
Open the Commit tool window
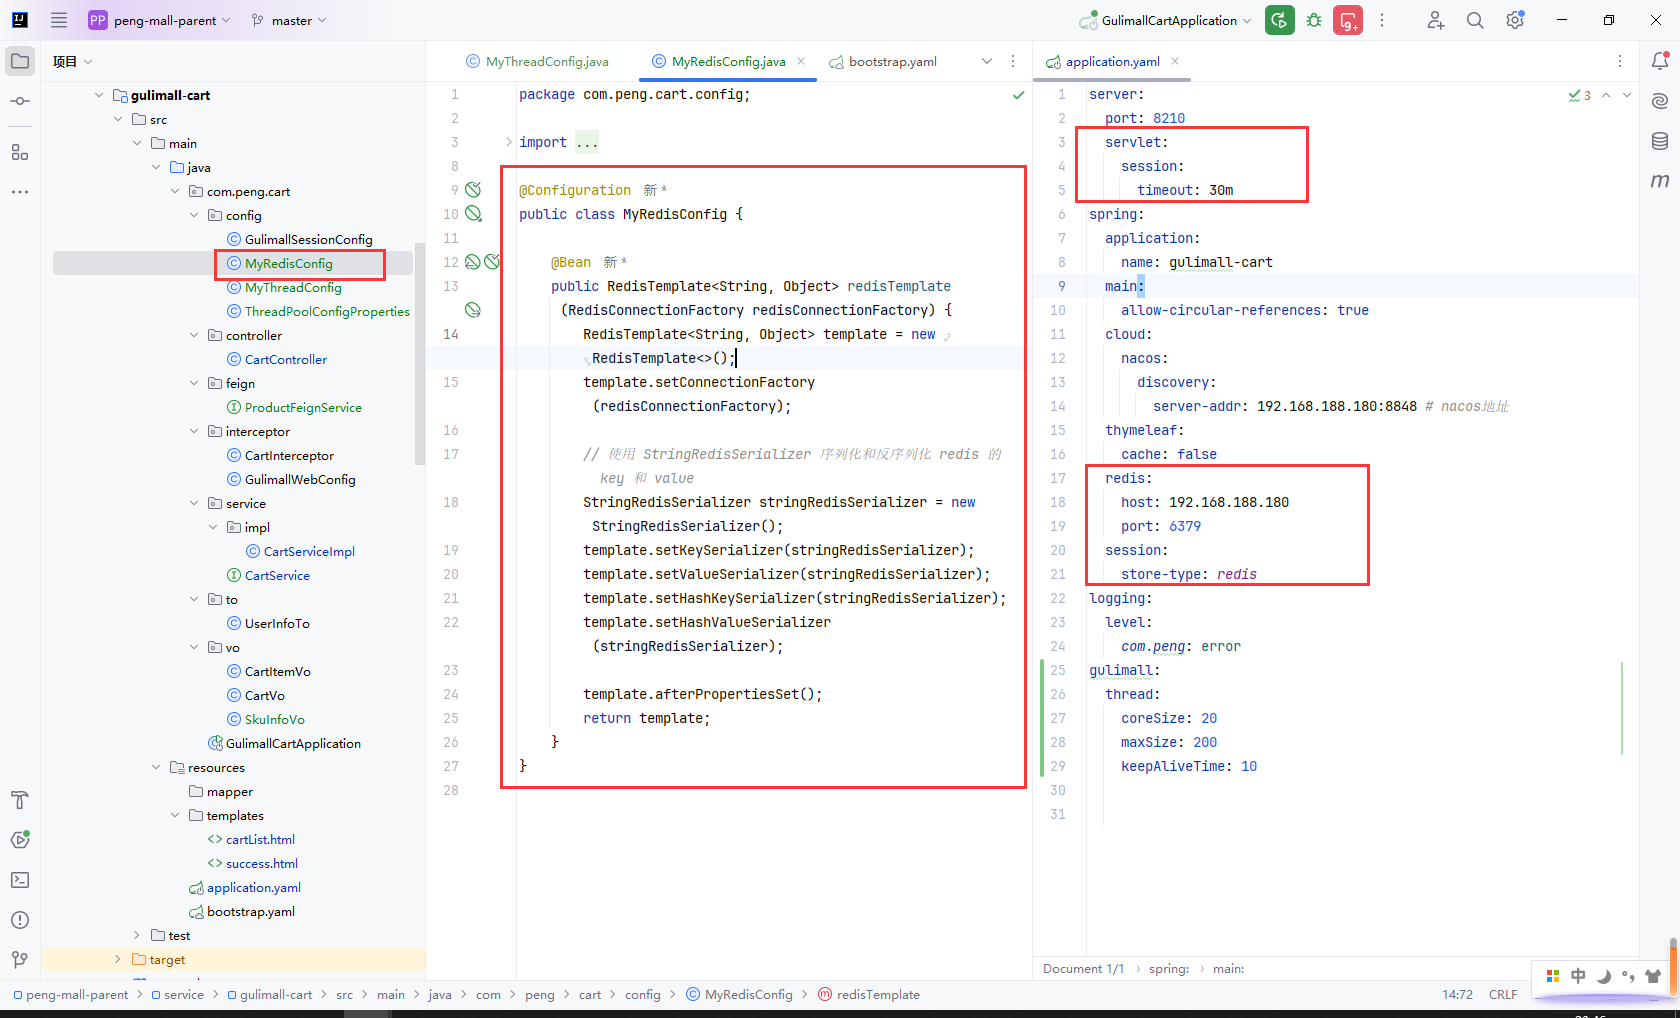20,101
